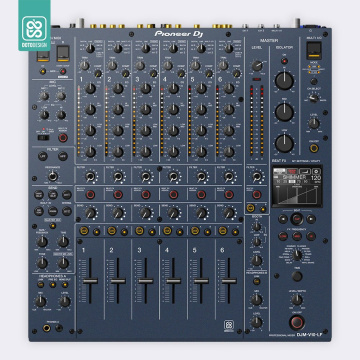Image resolution: width=360 pixels, height=360 pixels.
Task: Click the filter RESONANCE knob
Action: [x=52, y=176]
